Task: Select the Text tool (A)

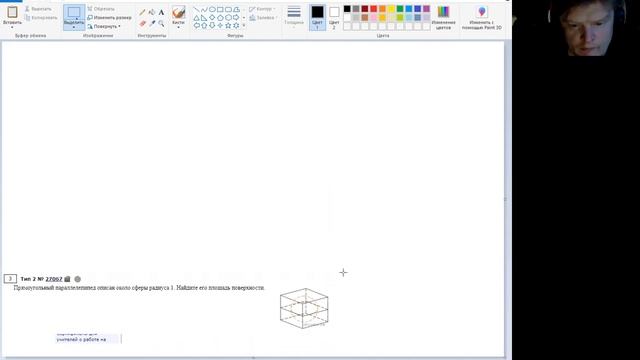Action: [161, 12]
